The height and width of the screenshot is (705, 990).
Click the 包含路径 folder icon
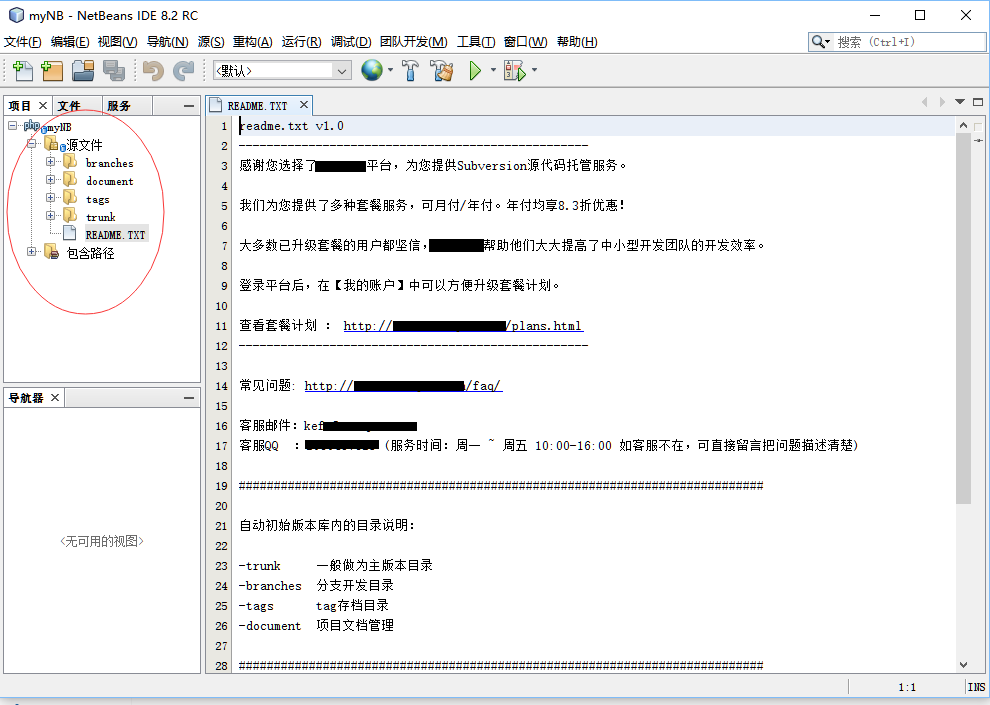52,252
